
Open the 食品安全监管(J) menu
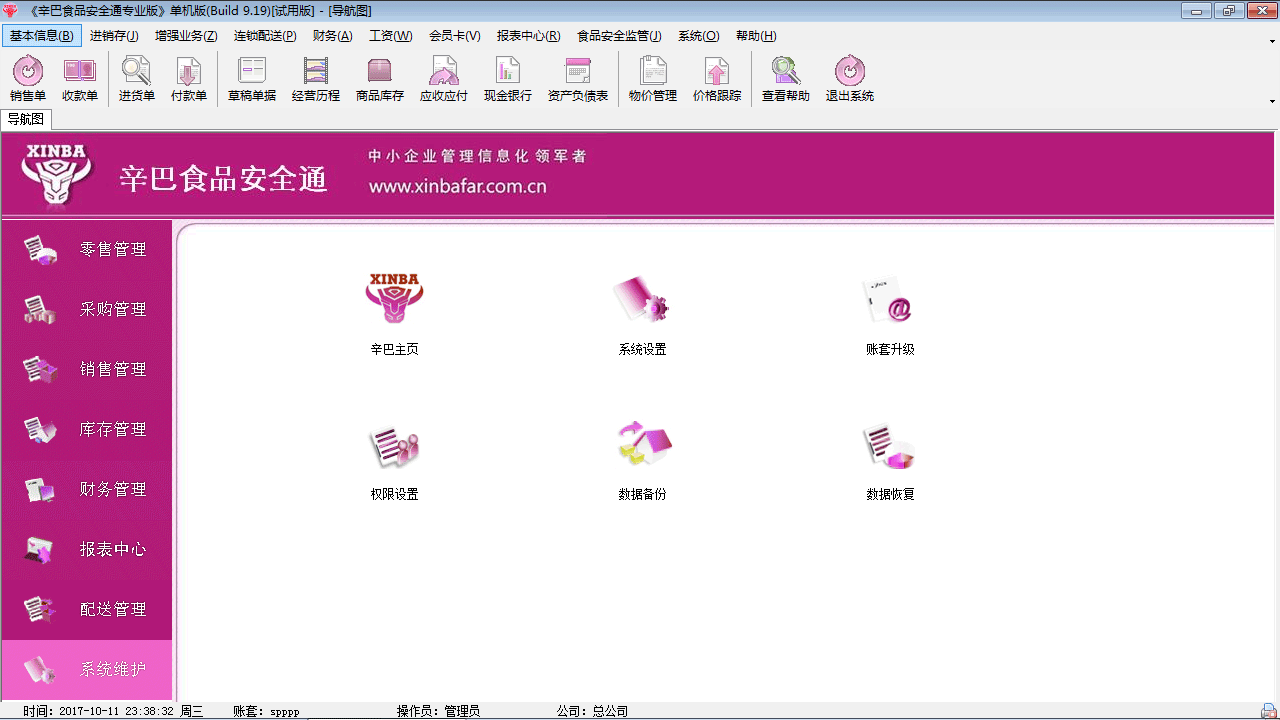click(619, 36)
